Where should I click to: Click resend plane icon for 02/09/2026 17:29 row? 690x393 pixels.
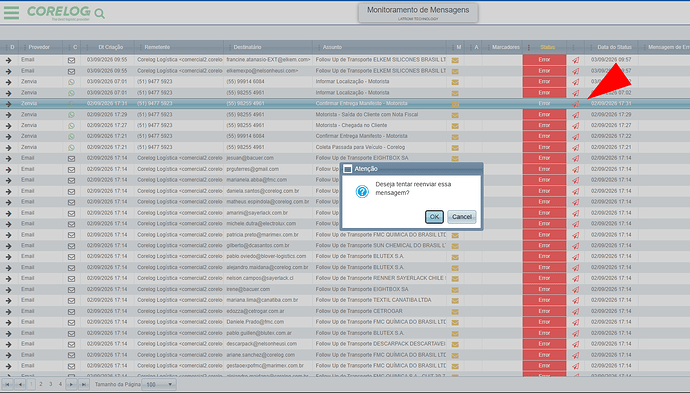(x=576, y=114)
